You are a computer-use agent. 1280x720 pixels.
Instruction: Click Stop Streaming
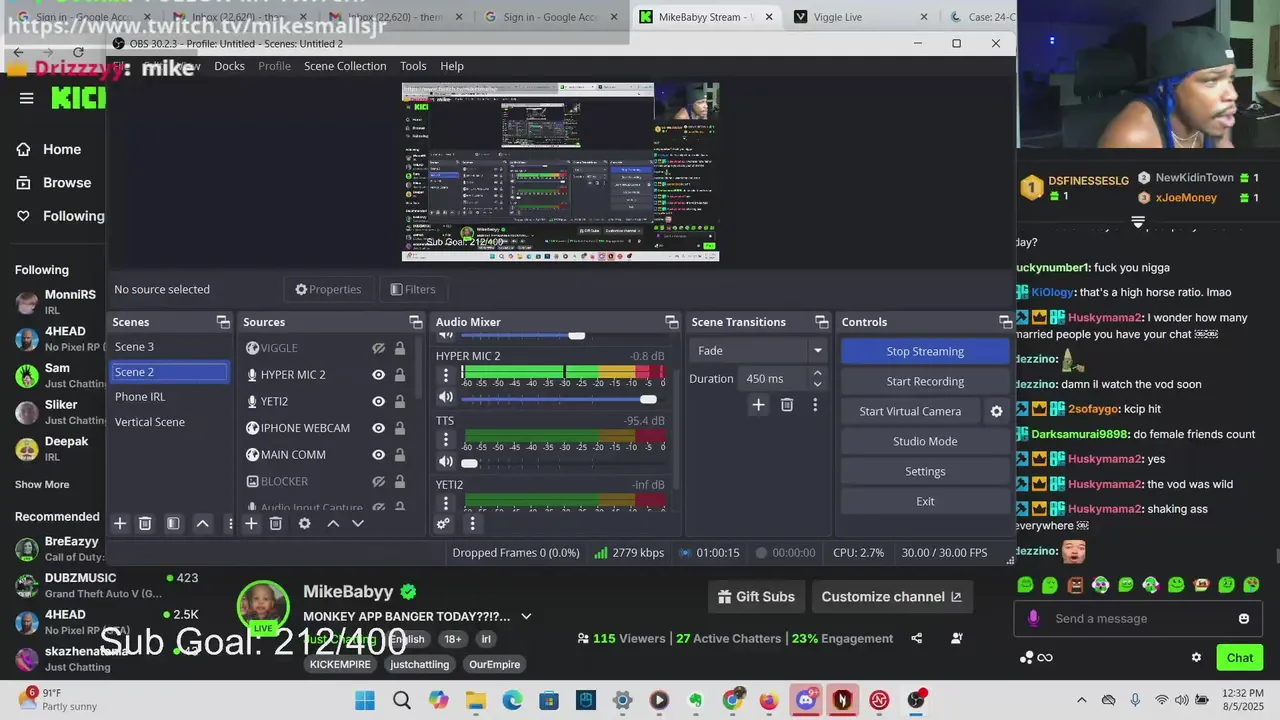click(925, 351)
